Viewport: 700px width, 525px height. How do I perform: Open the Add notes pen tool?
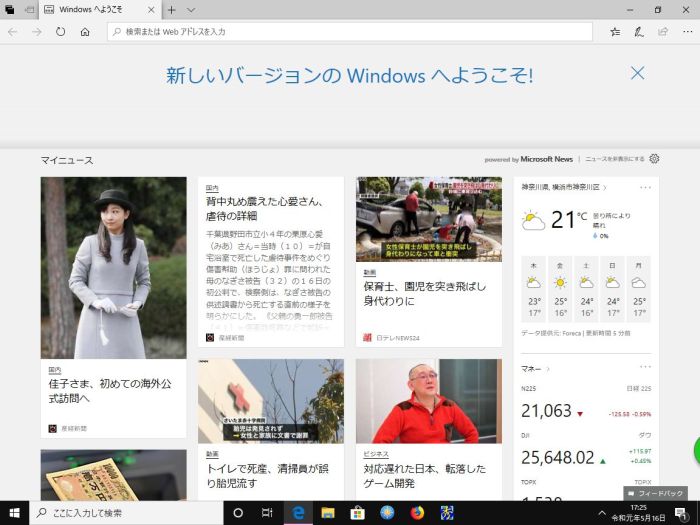pos(639,32)
